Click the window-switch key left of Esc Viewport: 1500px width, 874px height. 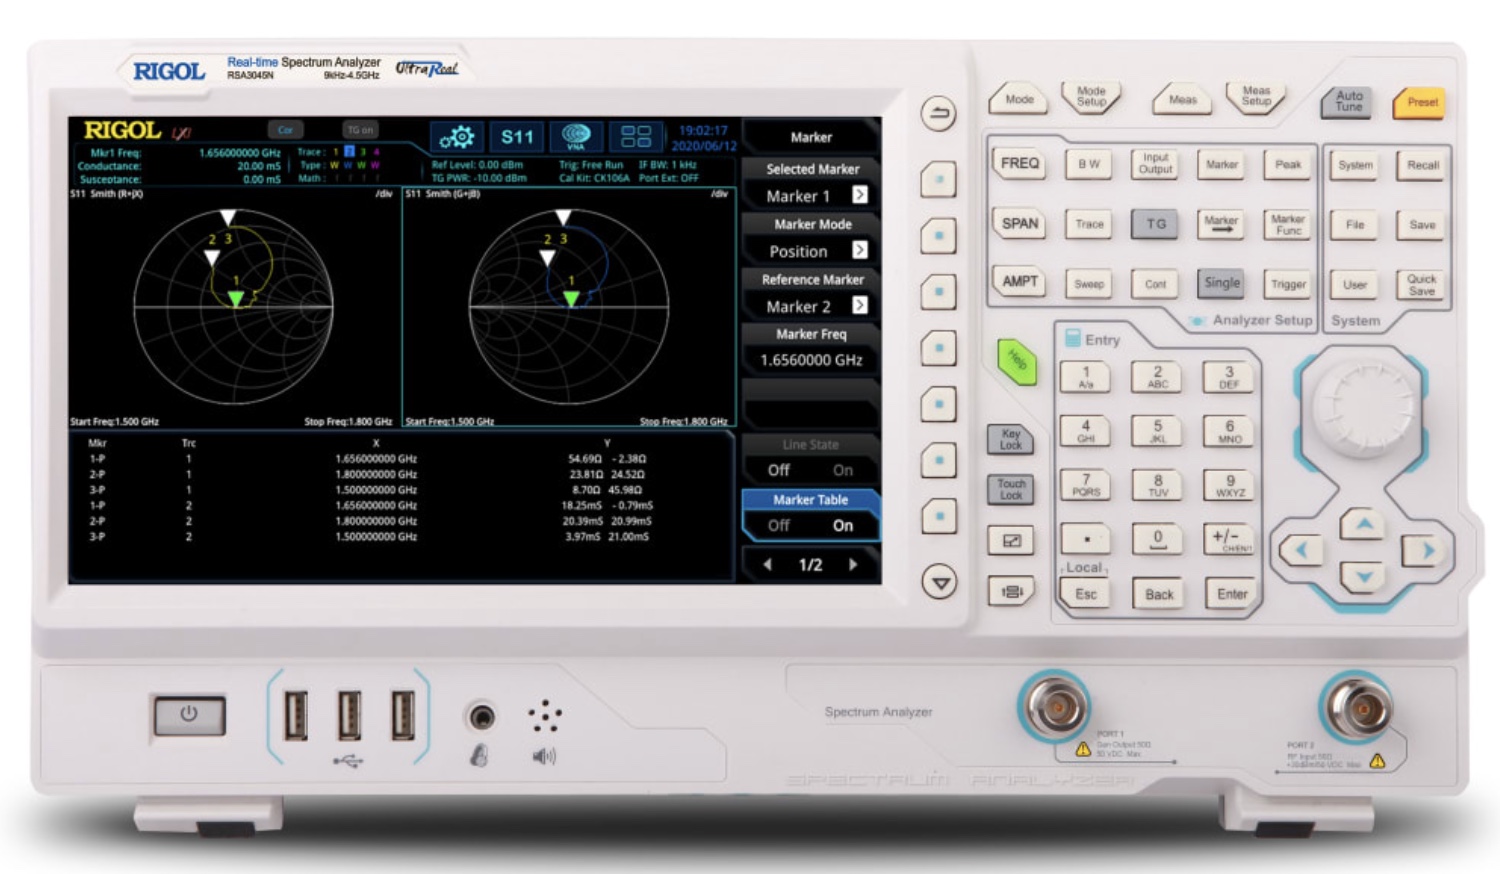pos(1011,592)
